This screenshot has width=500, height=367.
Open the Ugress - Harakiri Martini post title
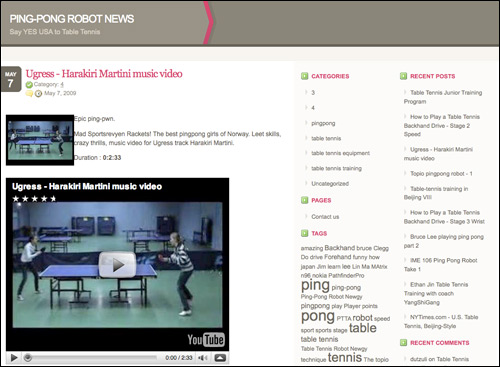click(104, 74)
